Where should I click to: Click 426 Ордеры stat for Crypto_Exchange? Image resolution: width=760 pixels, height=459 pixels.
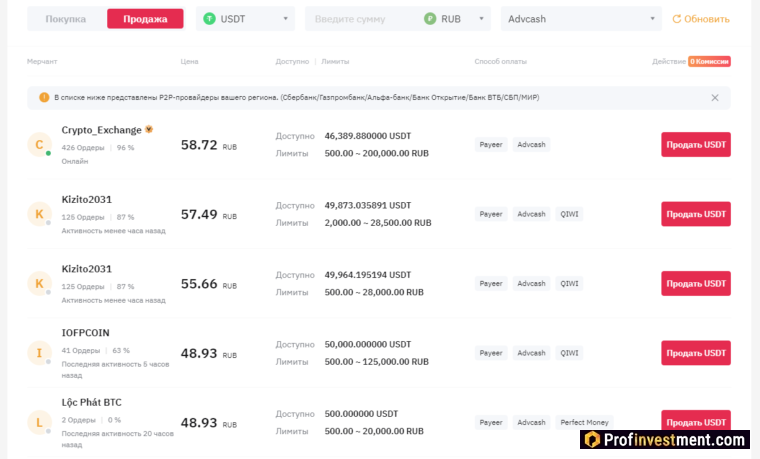coord(83,148)
